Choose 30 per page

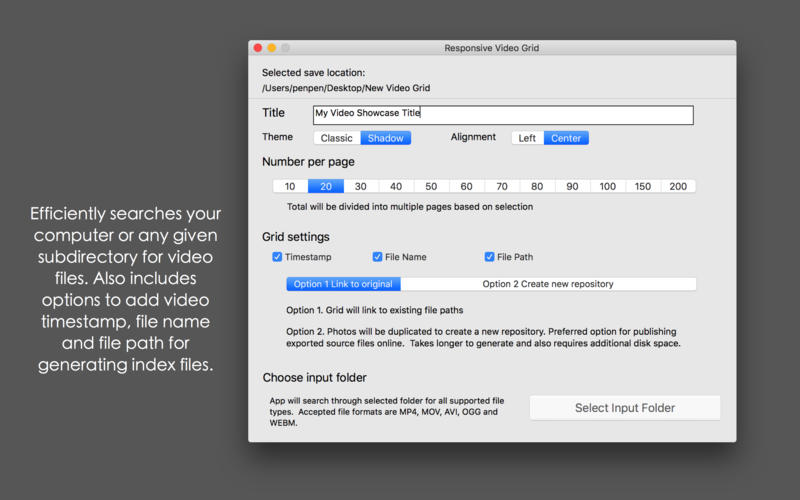(x=361, y=186)
